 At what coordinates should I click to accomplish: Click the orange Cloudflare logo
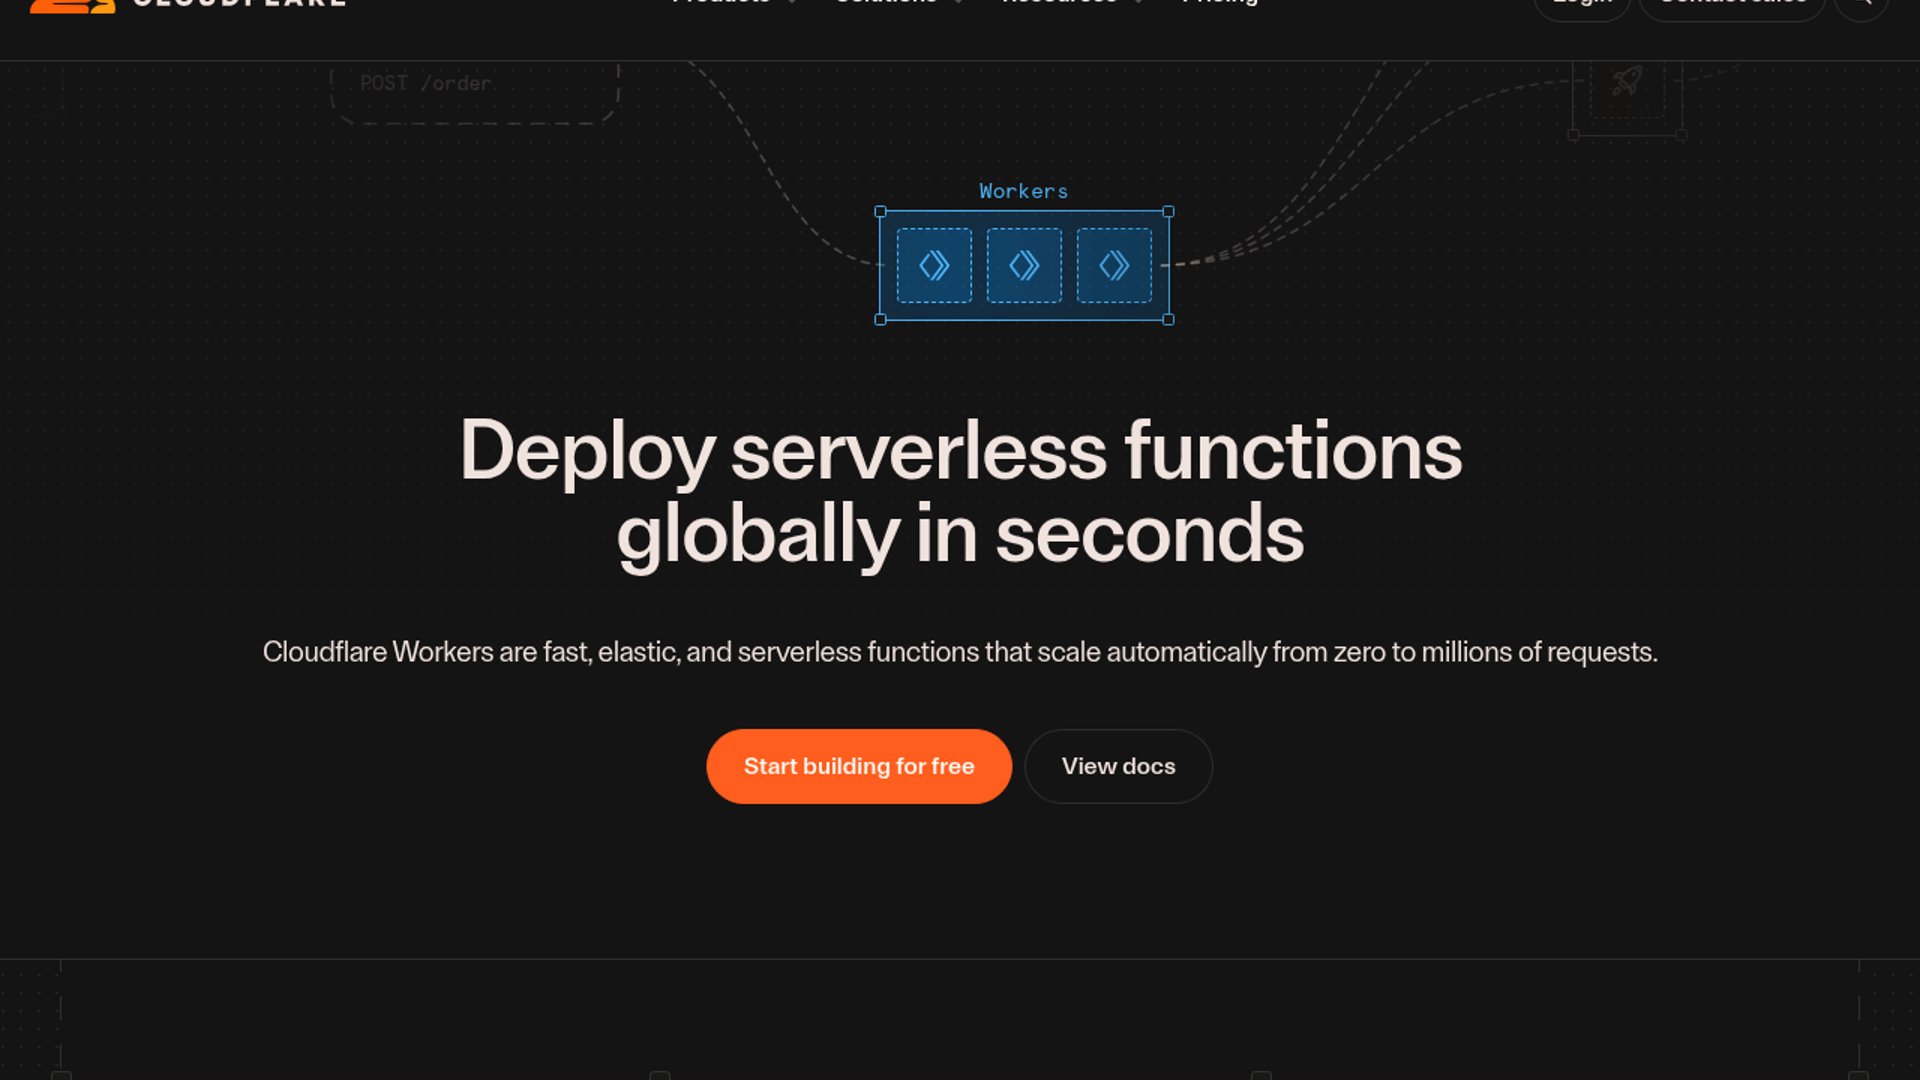(x=72, y=5)
